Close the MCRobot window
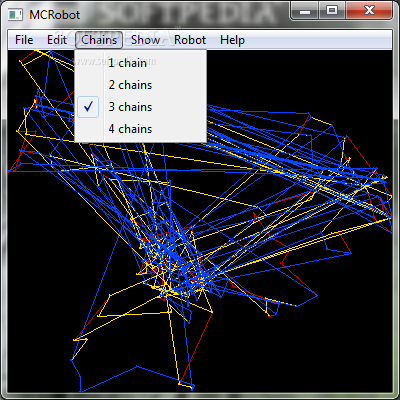400x400 pixels. coord(369,11)
